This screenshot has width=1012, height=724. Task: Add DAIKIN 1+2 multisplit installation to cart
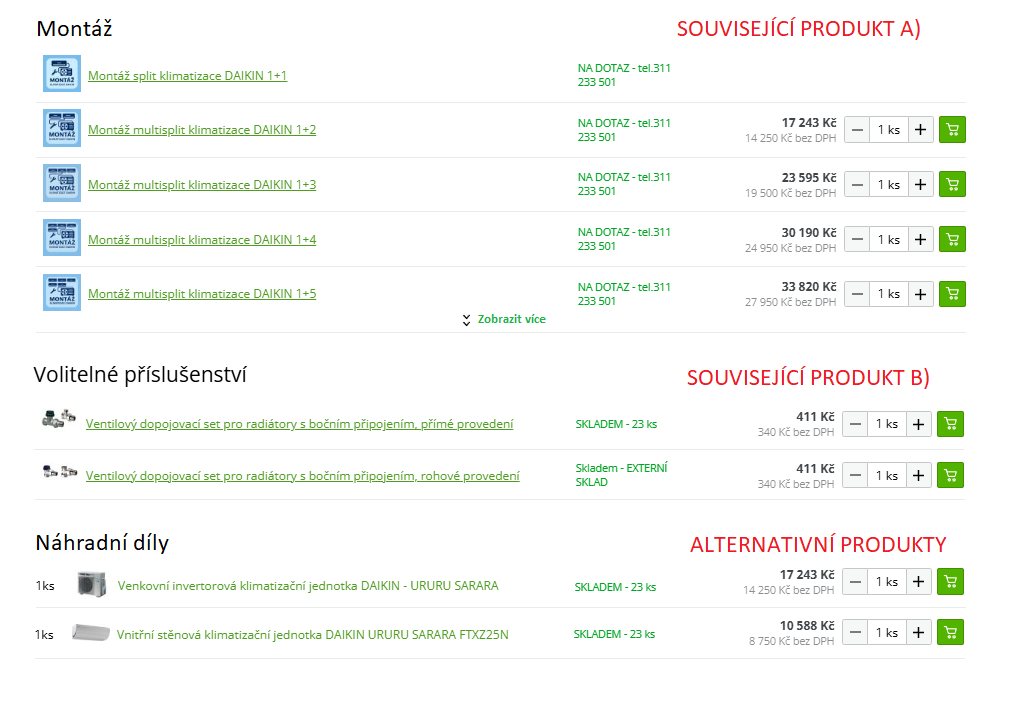[x=953, y=130]
